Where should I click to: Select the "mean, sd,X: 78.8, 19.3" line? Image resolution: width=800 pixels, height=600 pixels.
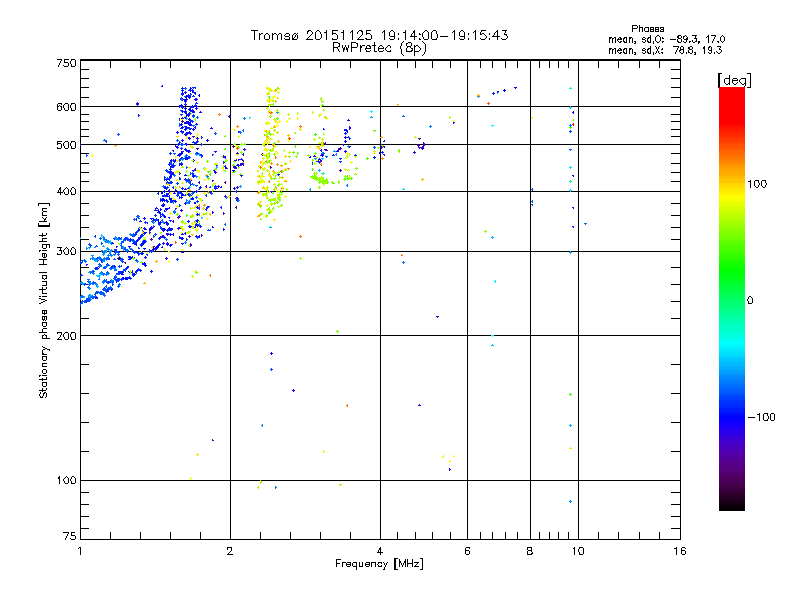pos(665,50)
